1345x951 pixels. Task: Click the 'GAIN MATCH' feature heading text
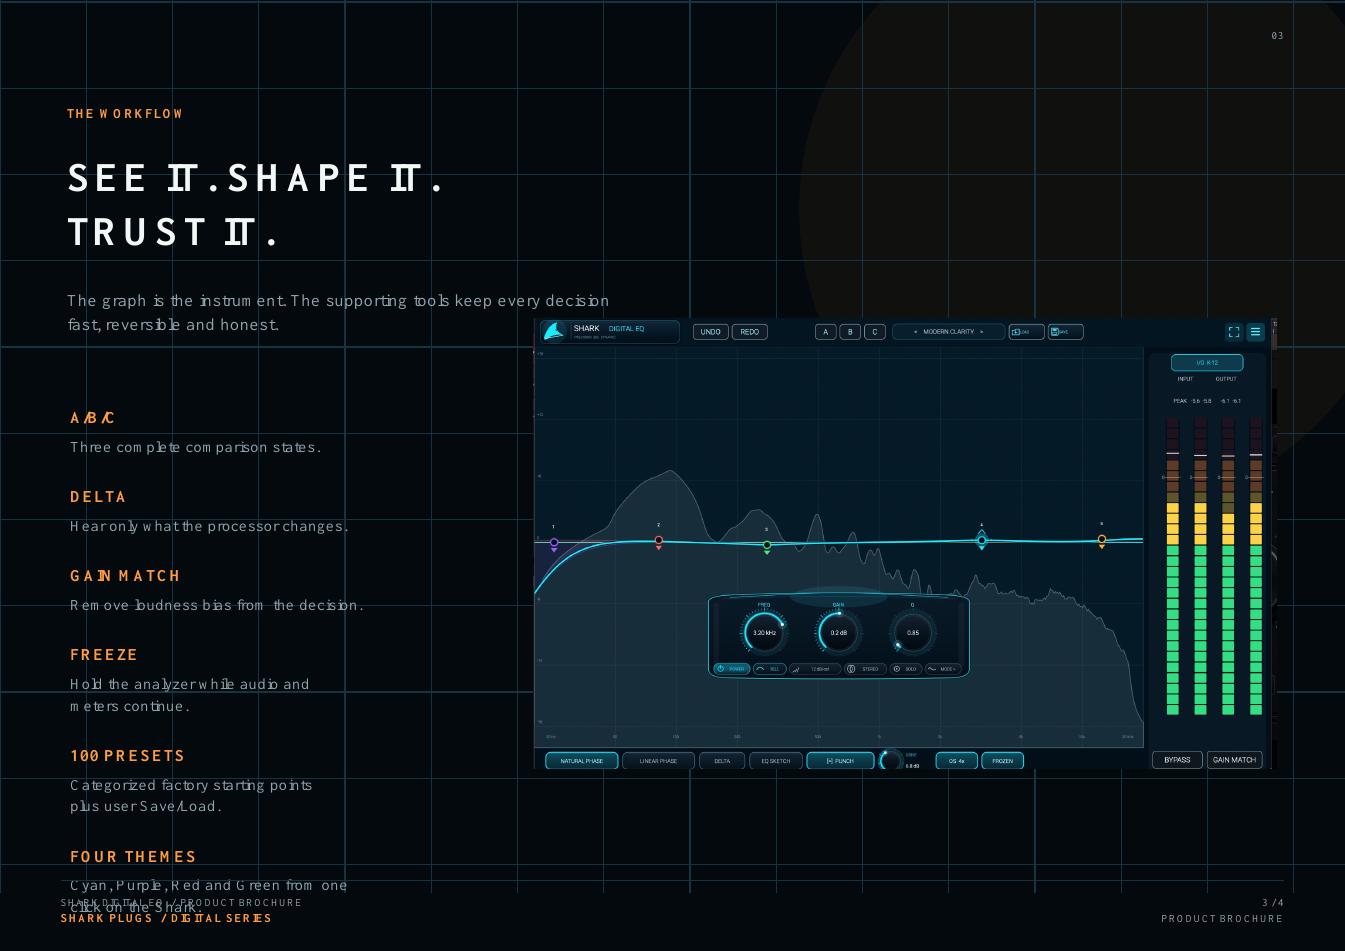125,576
